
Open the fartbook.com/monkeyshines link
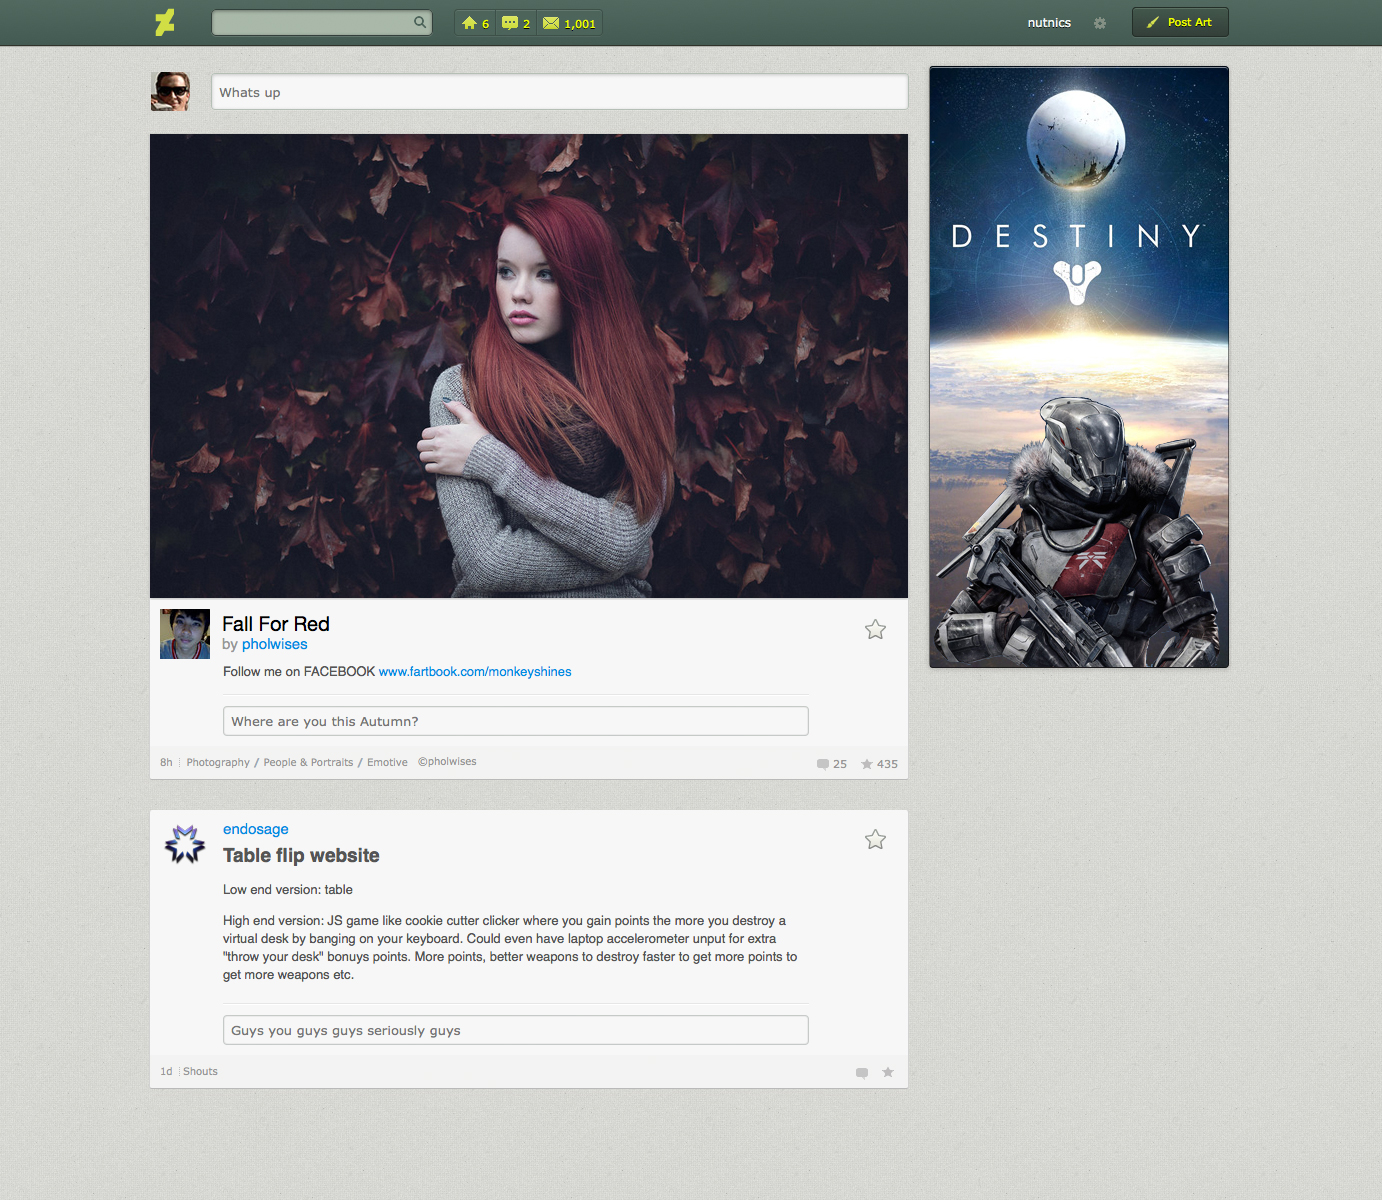(x=475, y=672)
